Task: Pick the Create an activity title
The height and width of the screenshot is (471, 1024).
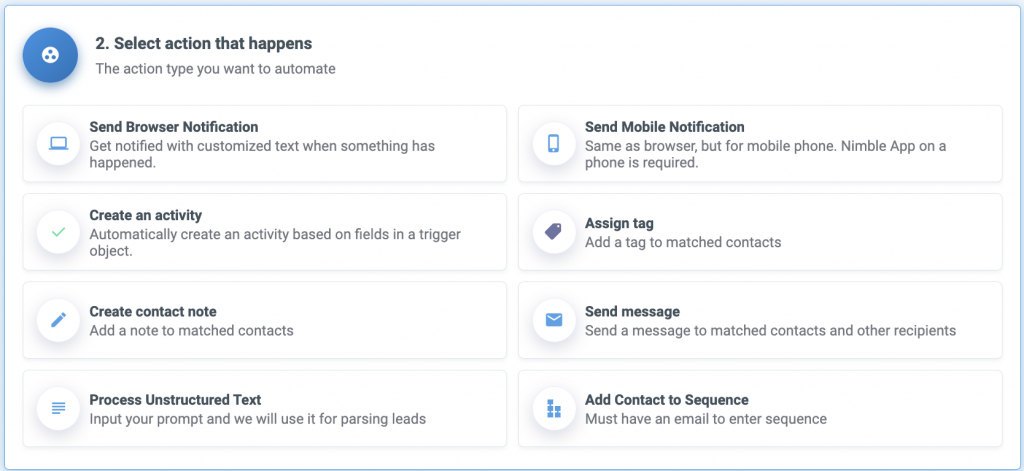Action: (146, 215)
